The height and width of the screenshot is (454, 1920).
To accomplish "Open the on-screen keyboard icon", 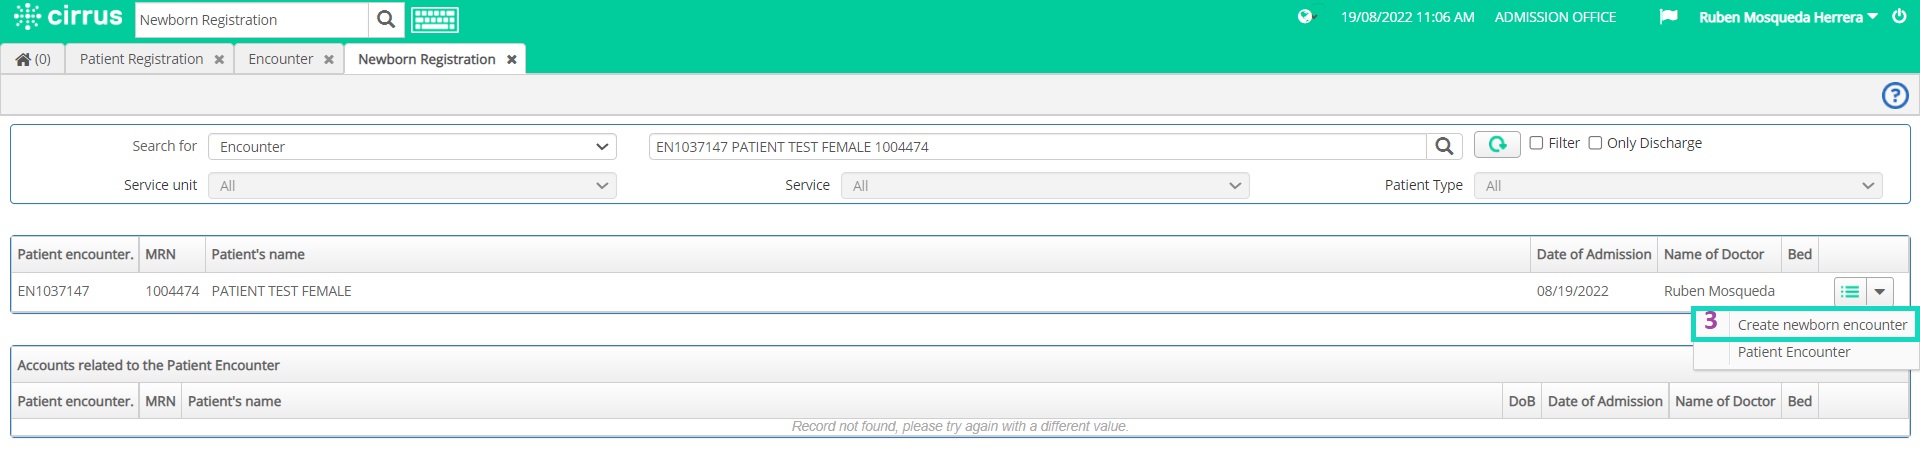I will (435, 19).
